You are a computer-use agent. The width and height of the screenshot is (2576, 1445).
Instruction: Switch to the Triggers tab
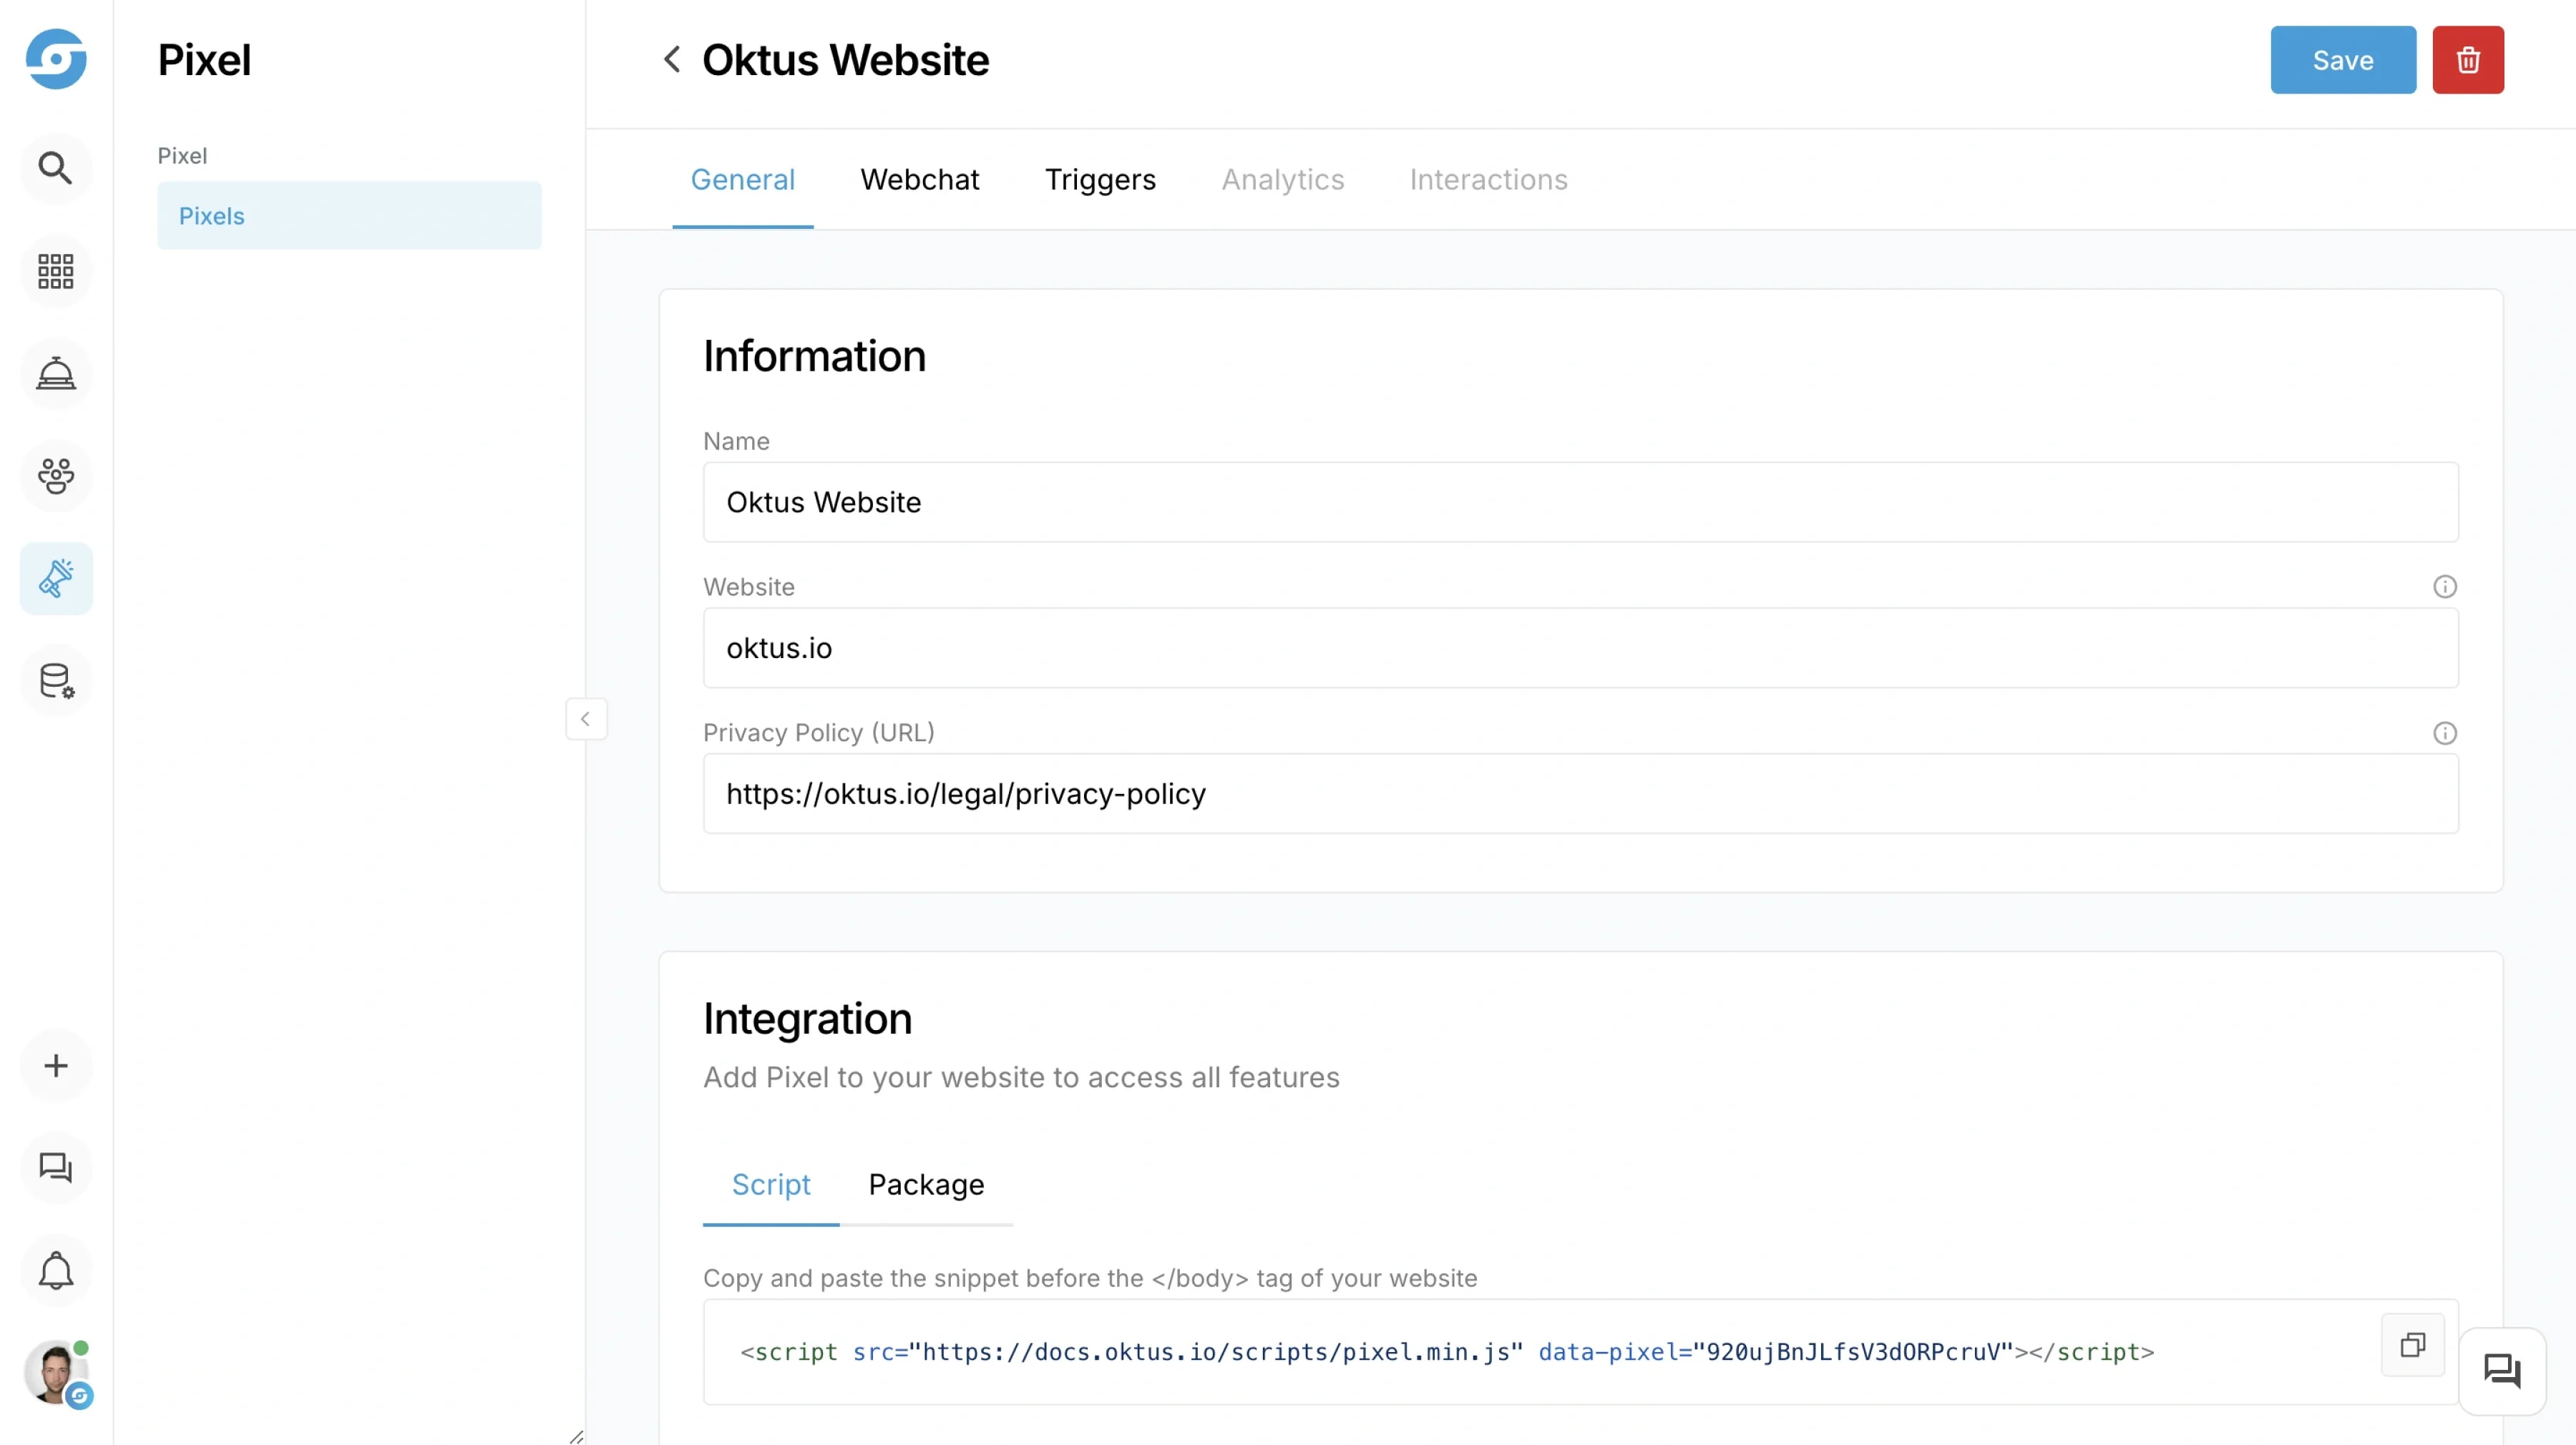pyautogui.click(x=1100, y=180)
